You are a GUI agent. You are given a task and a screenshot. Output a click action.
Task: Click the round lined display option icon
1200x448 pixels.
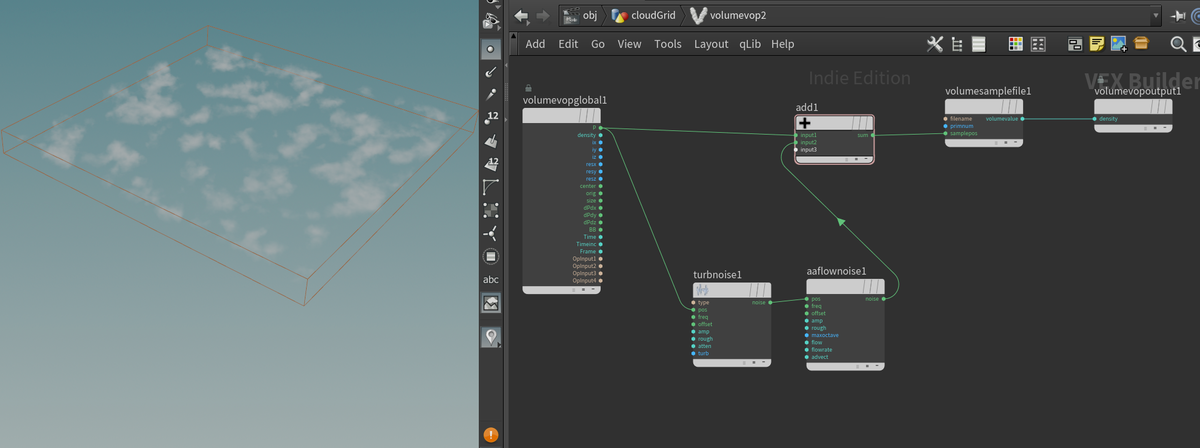pyautogui.click(x=490, y=257)
